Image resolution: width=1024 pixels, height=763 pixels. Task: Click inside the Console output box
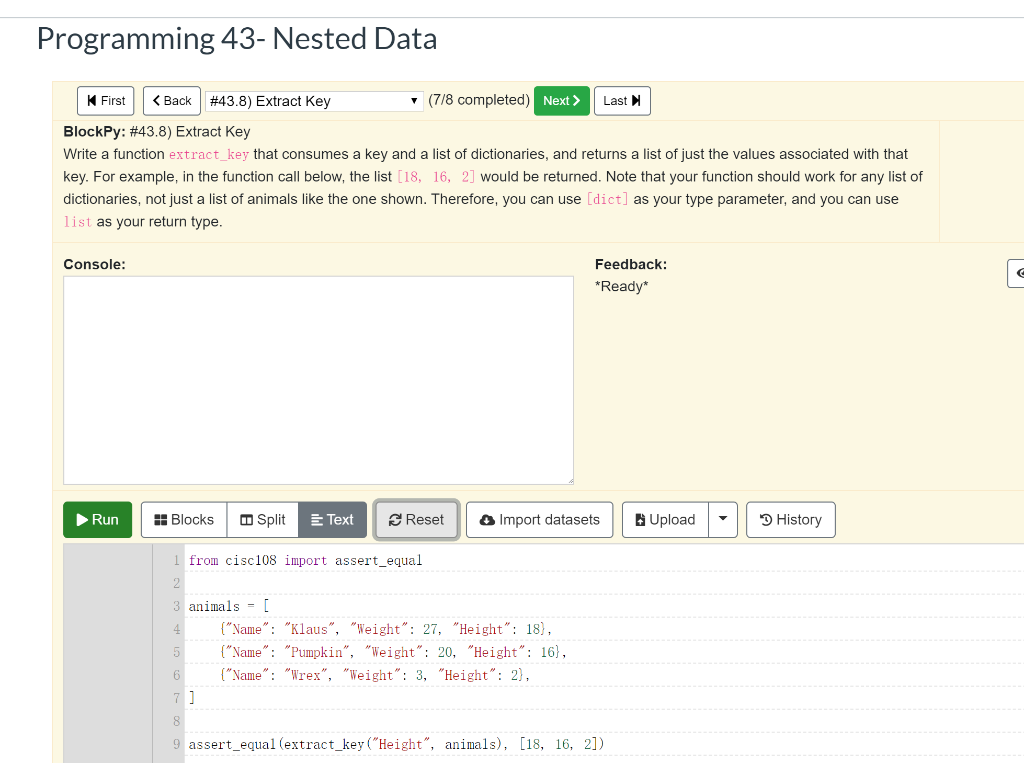click(x=318, y=380)
